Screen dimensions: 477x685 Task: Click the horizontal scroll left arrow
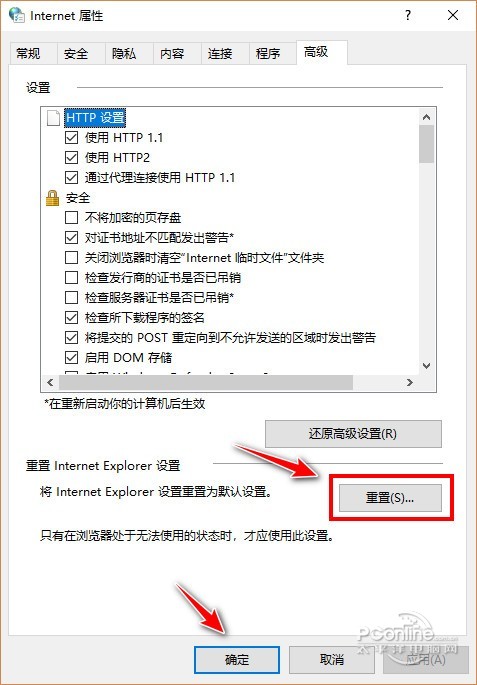click(50, 382)
